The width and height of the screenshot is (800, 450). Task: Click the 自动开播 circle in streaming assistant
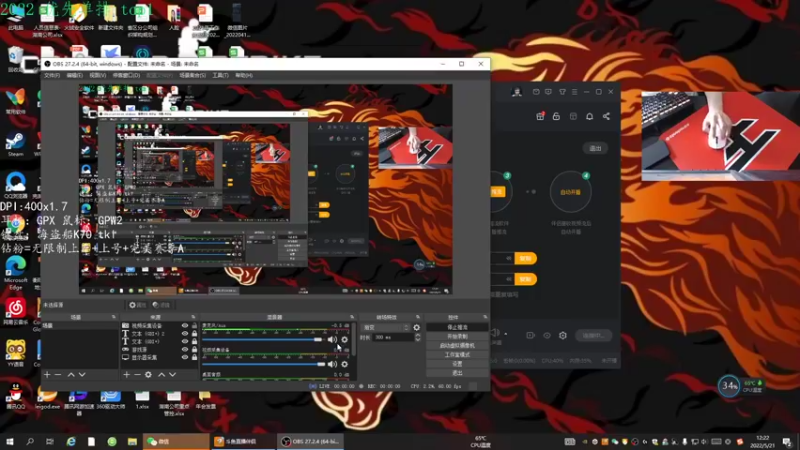tap(570, 192)
